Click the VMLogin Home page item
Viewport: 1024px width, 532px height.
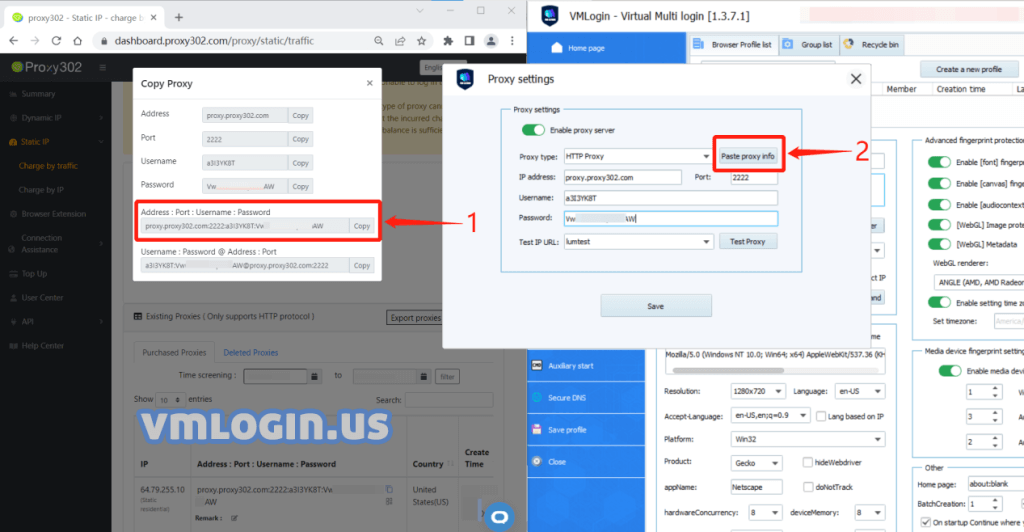point(606,48)
